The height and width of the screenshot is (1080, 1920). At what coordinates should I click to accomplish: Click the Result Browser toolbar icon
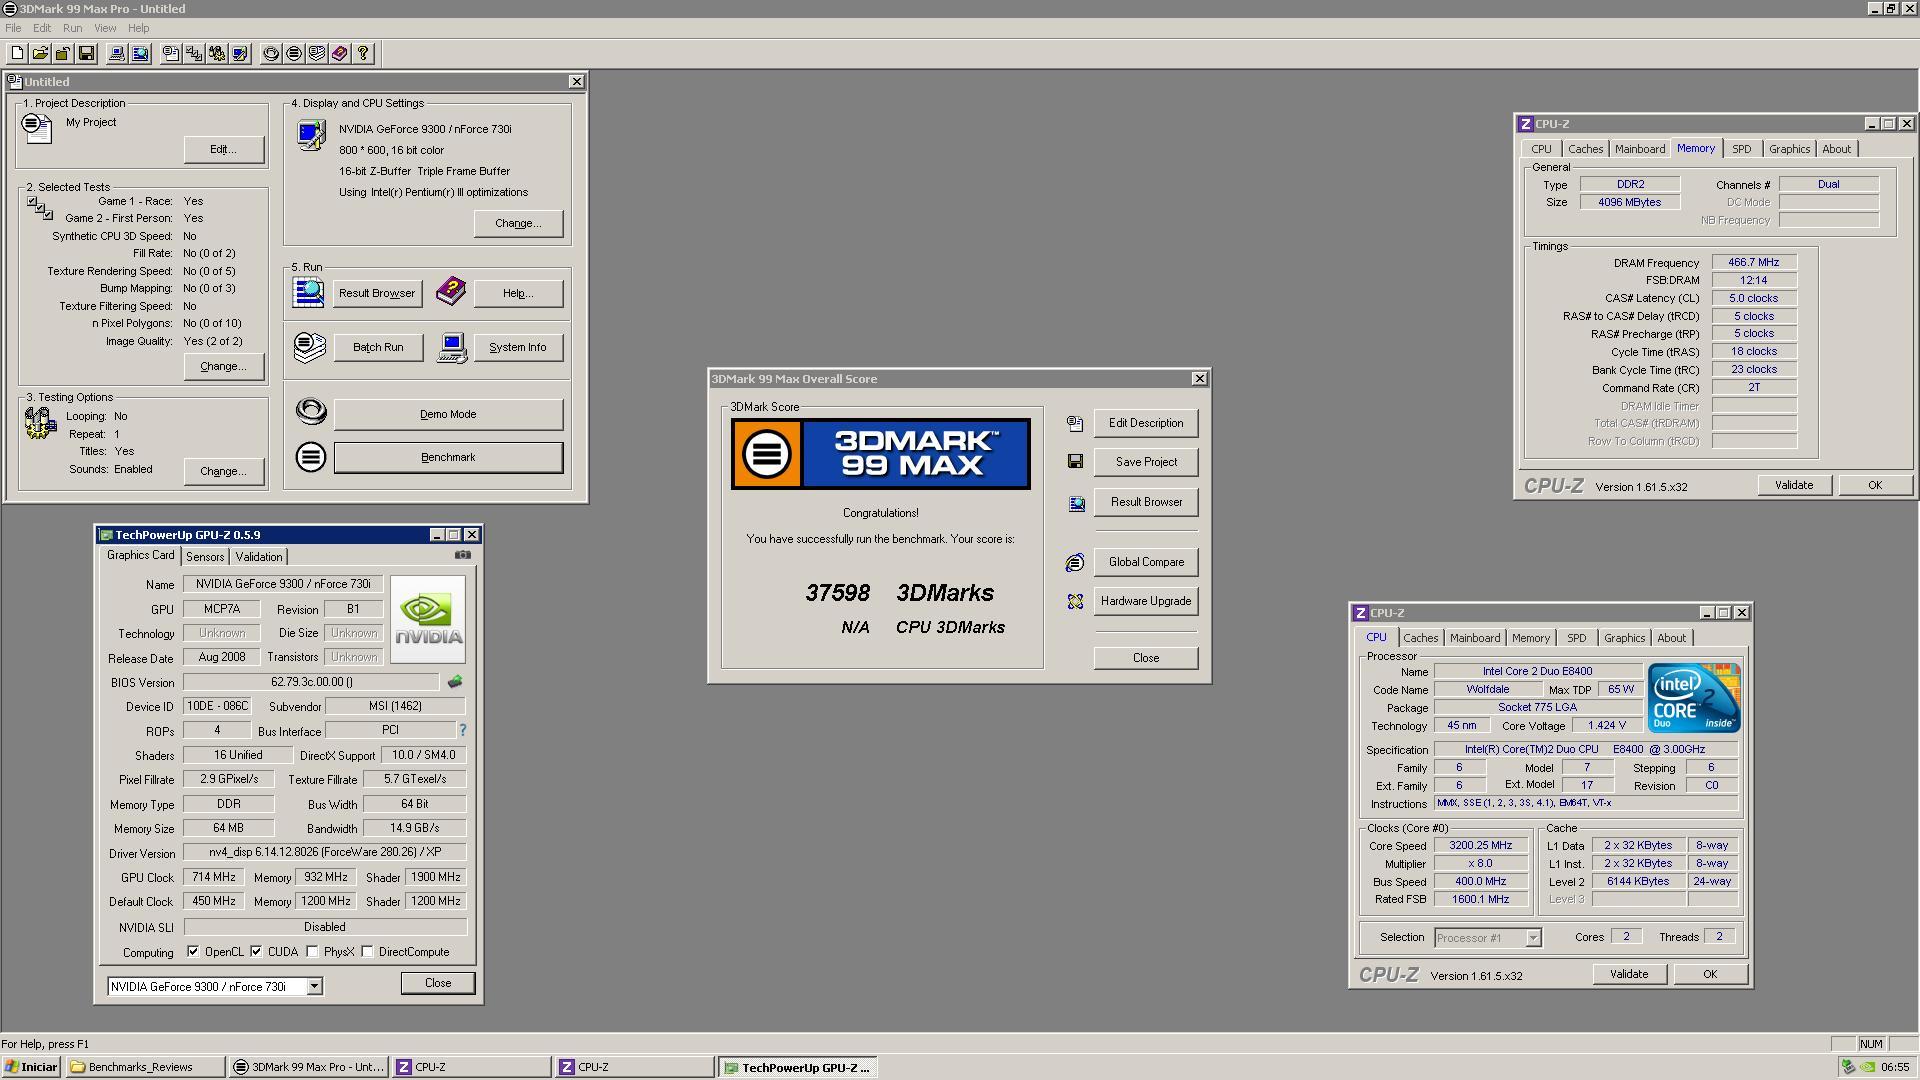140,54
